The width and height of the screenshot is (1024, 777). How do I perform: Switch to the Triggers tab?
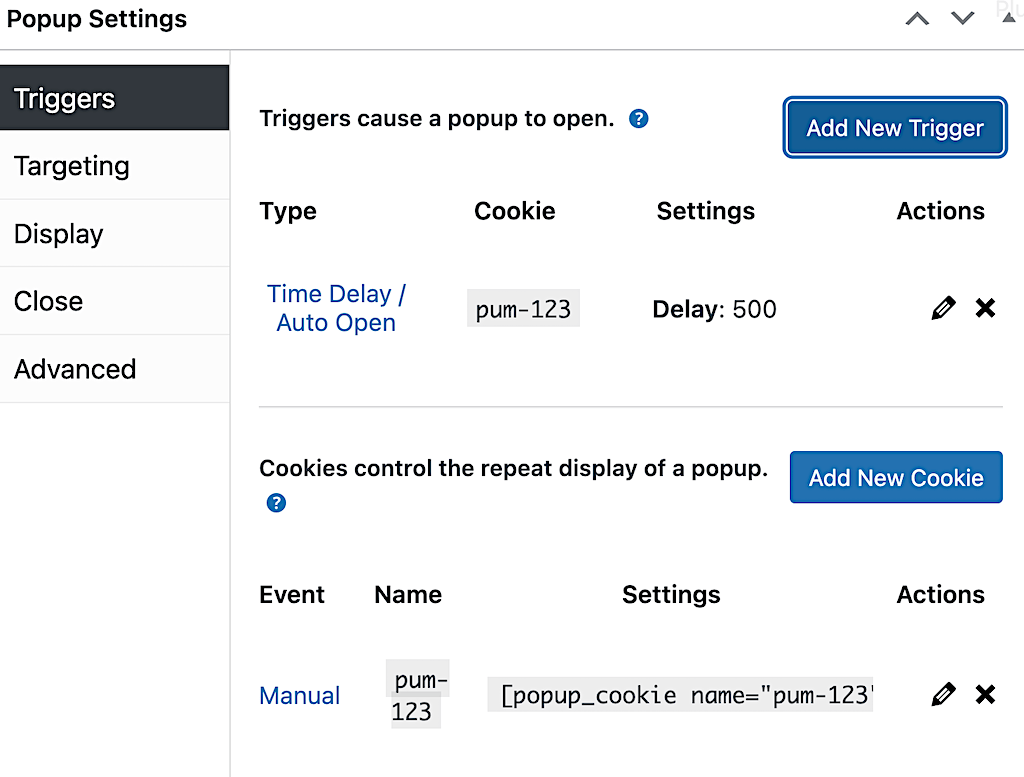tap(114, 98)
